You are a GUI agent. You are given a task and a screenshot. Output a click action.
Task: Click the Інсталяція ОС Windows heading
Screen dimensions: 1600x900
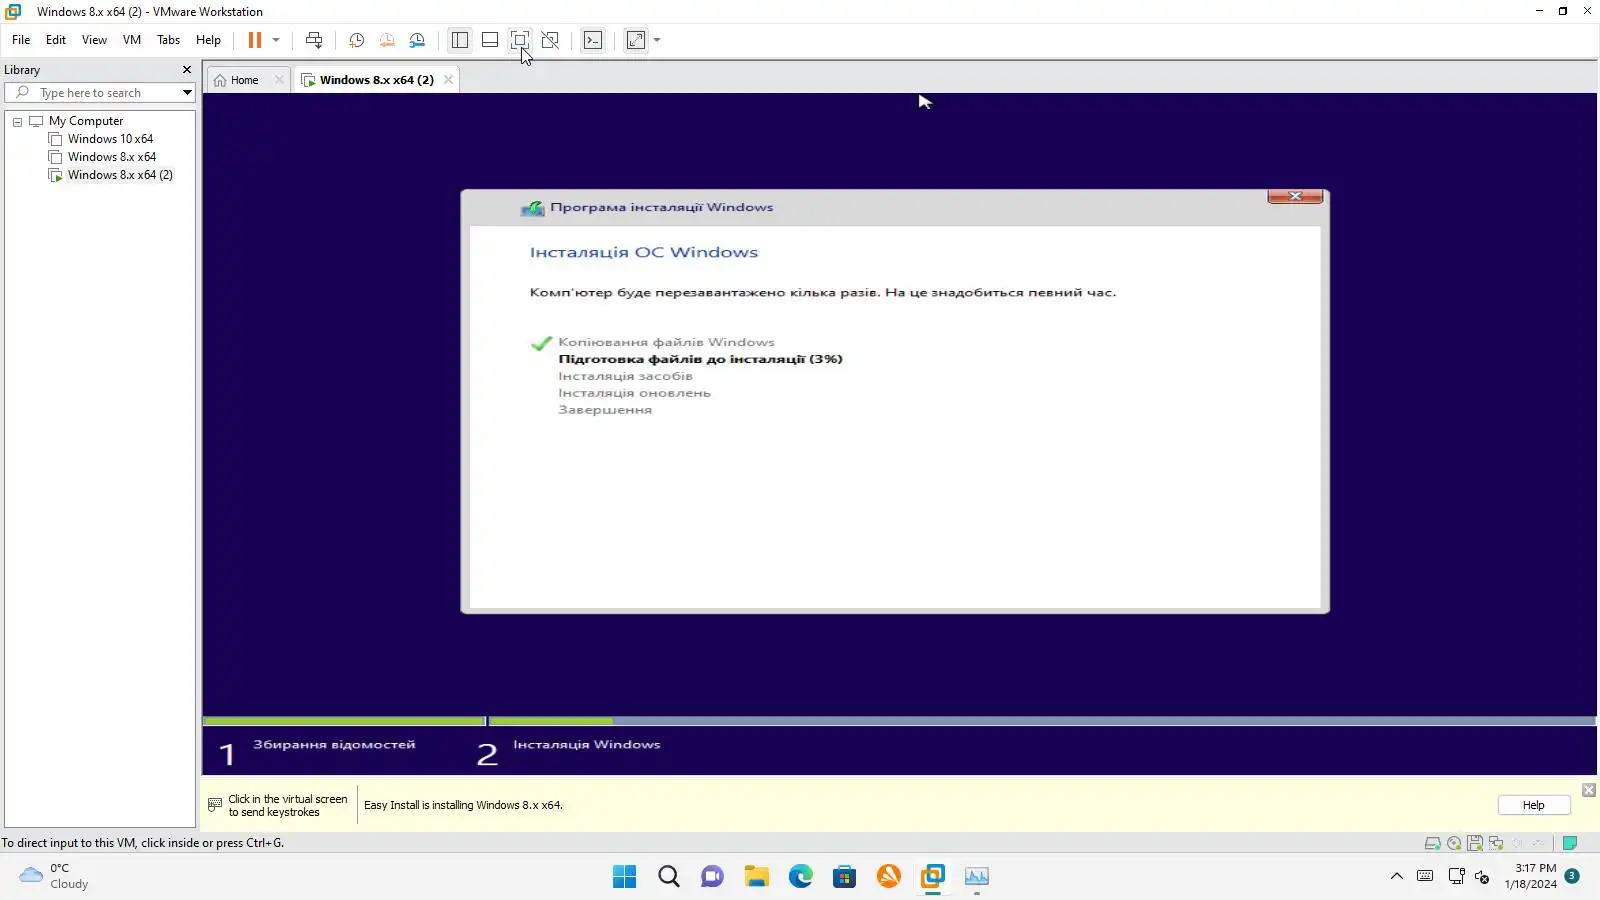pos(644,252)
